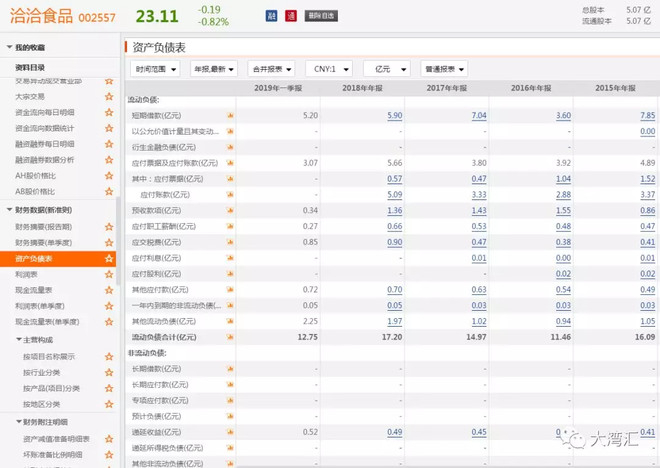Click the 2019年一季报 column header
Viewport: 660px width, 468px height.
[278, 88]
